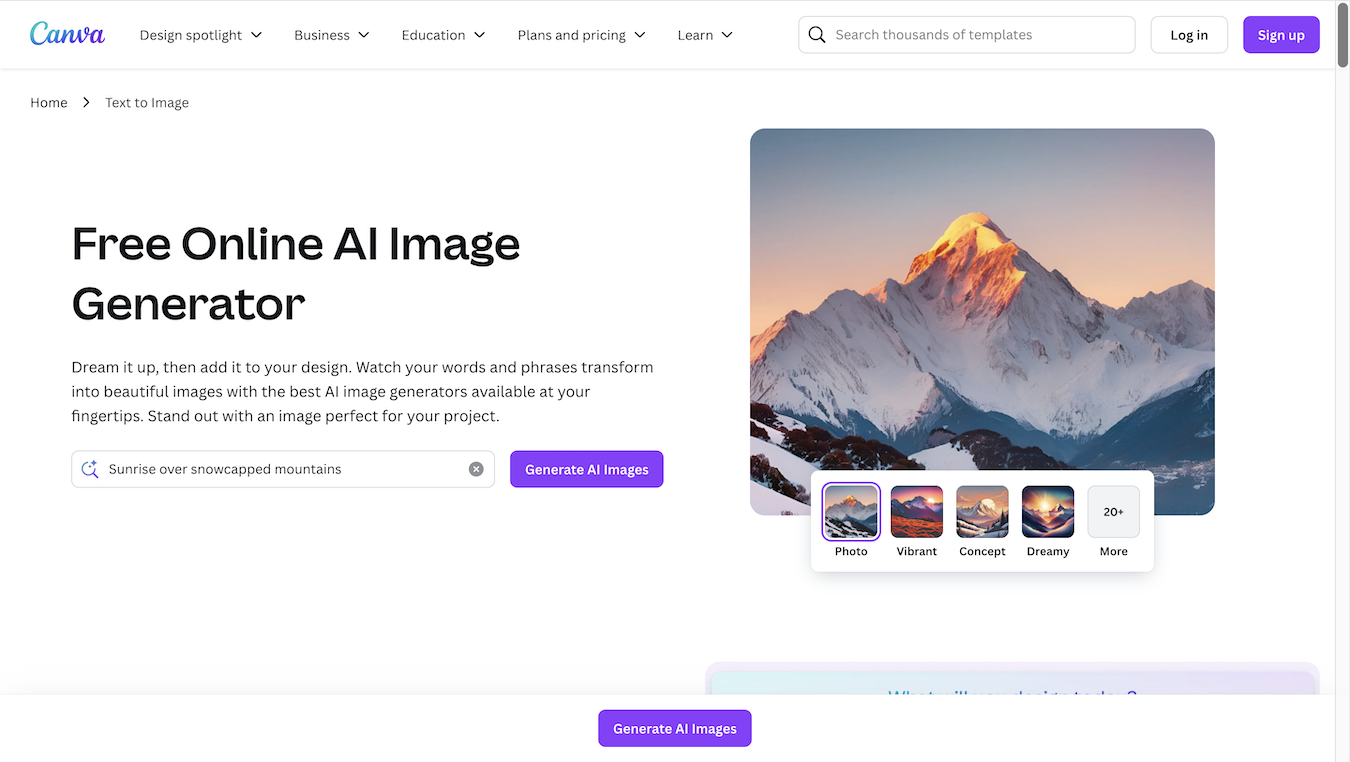Click the Sign up button
Screen dimensions: 1350x762
tap(1281, 35)
